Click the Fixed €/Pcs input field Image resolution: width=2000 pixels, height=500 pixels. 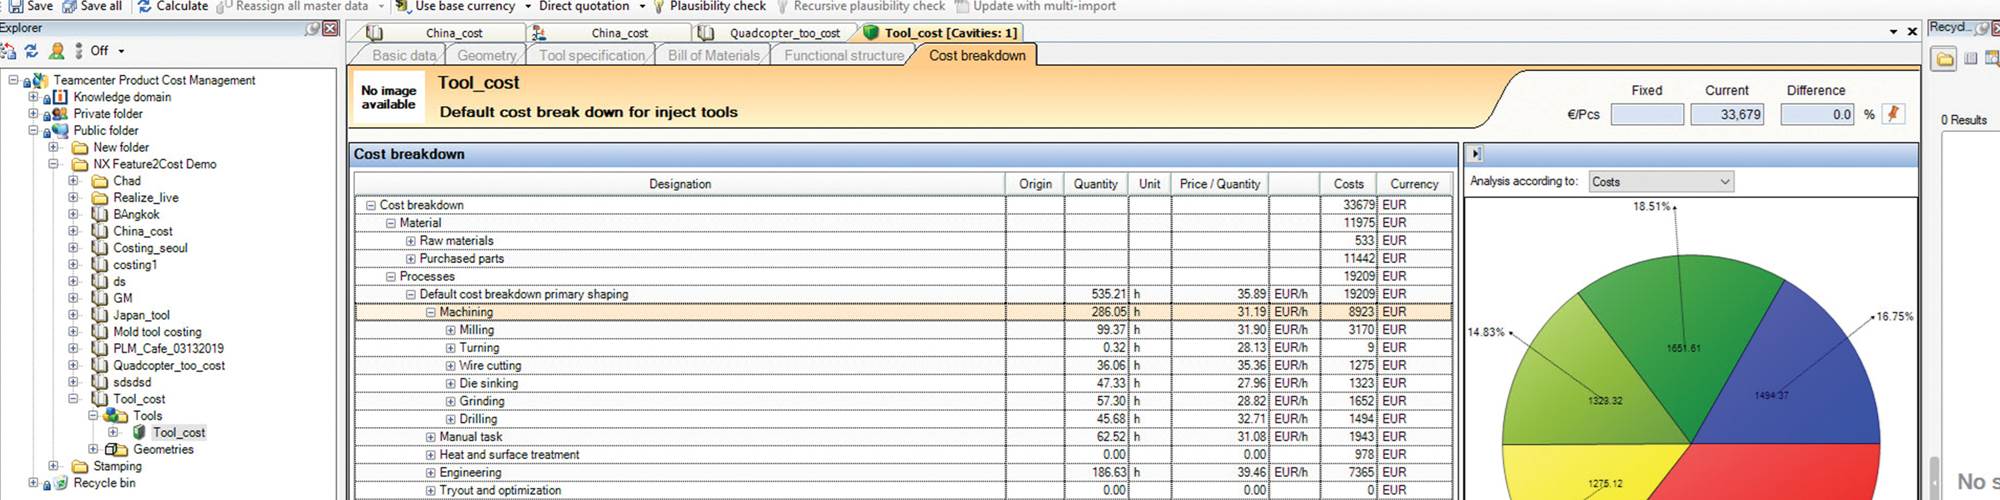pyautogui.click(x=1647, y=115)
